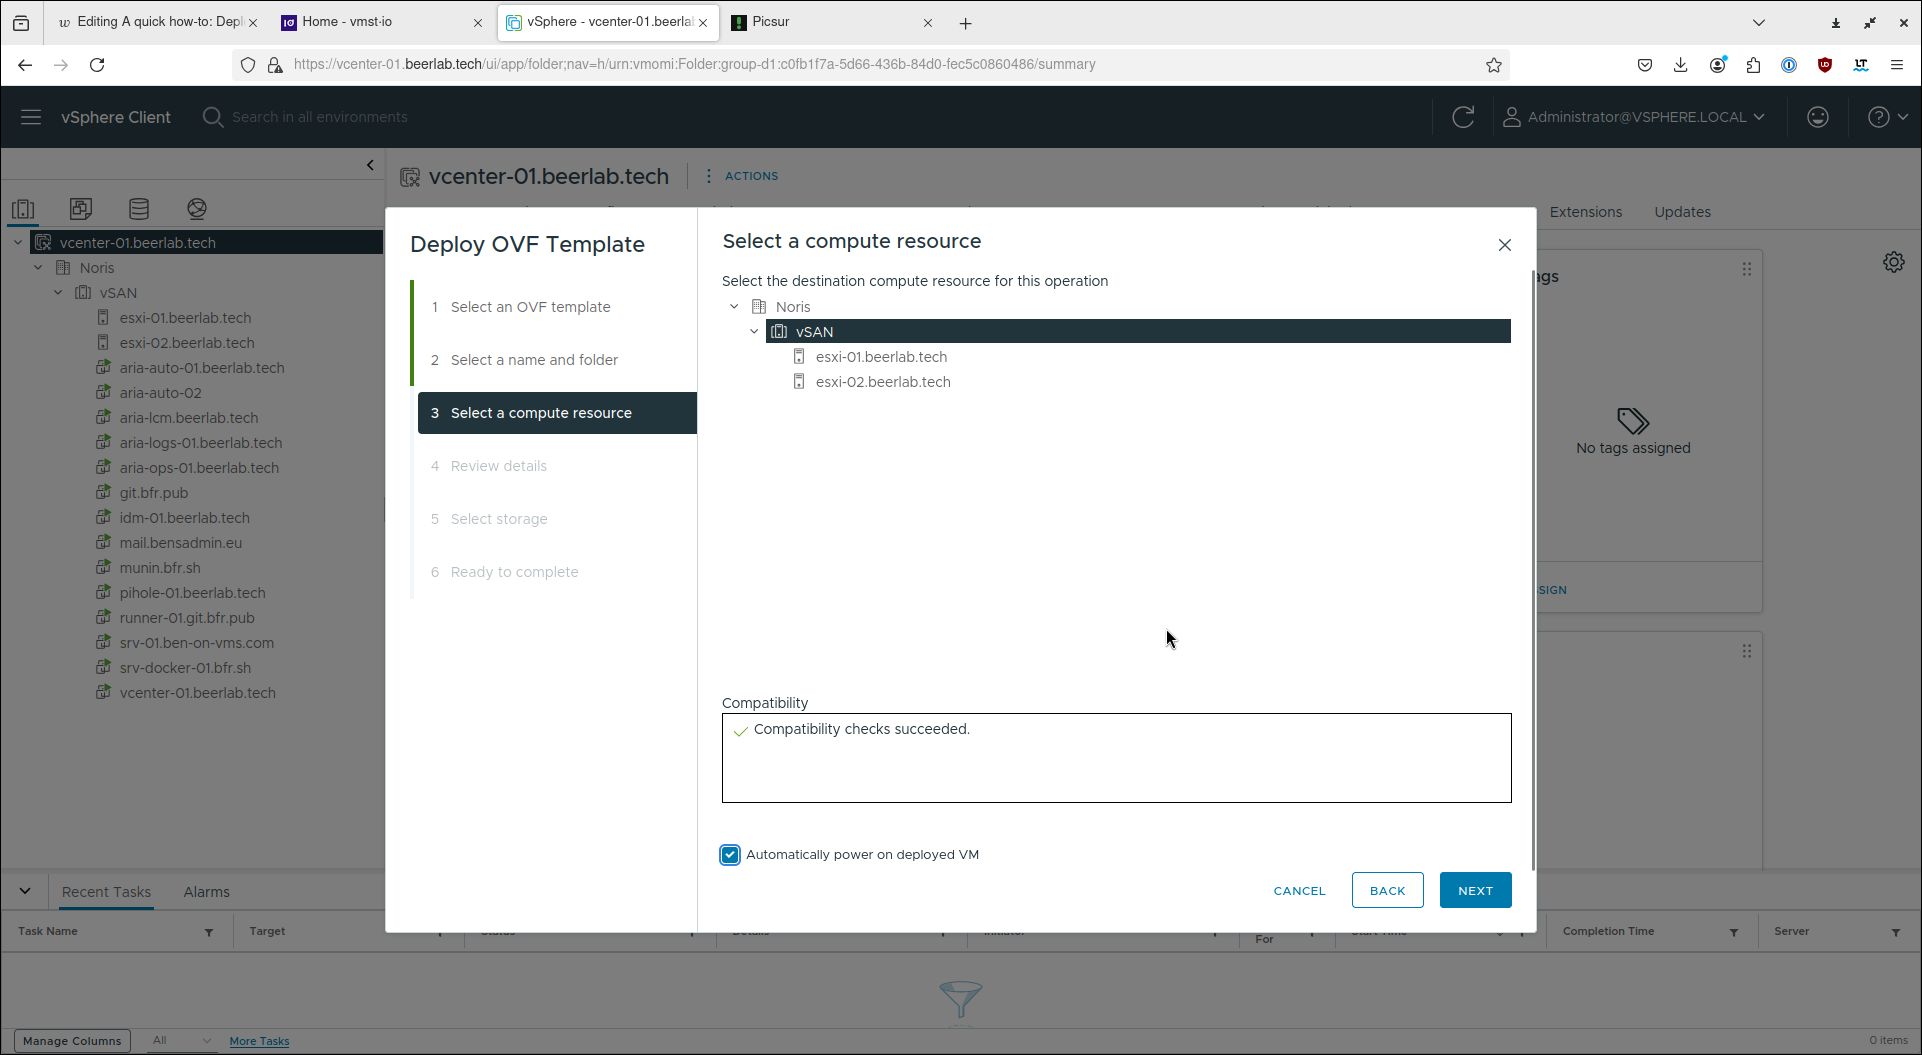This screenshot has height=1055, width=1922.
Task: Select esxi-02.beerlab.tech in the compute resource tree
Action: point(883,382)
